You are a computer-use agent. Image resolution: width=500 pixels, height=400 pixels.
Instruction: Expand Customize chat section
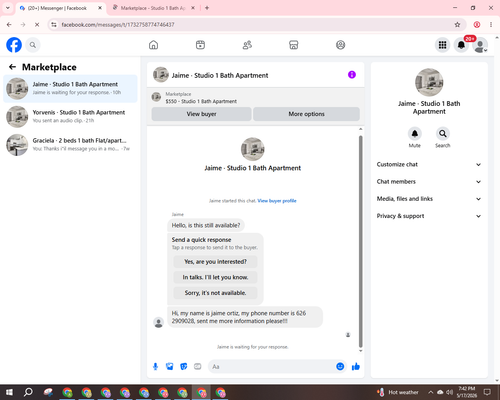[x=429, y=164]
